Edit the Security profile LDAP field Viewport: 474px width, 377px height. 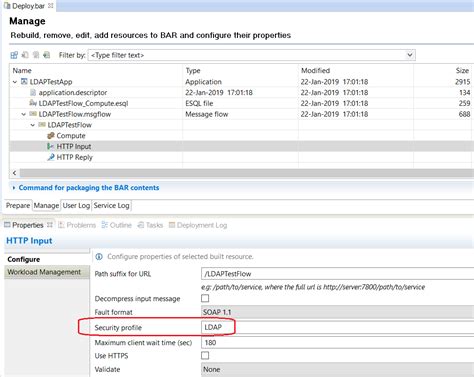pyautogui.click(x=337, y=327)
